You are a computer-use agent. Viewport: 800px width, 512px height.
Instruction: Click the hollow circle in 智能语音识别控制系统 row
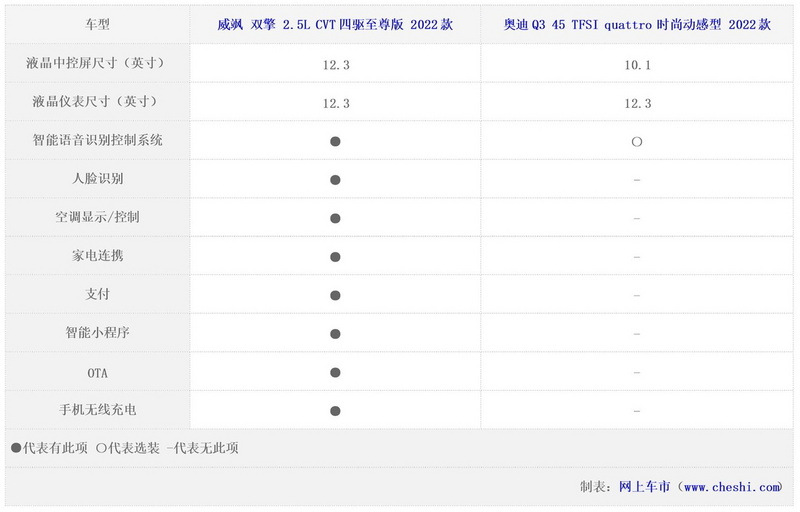(637, 141)
